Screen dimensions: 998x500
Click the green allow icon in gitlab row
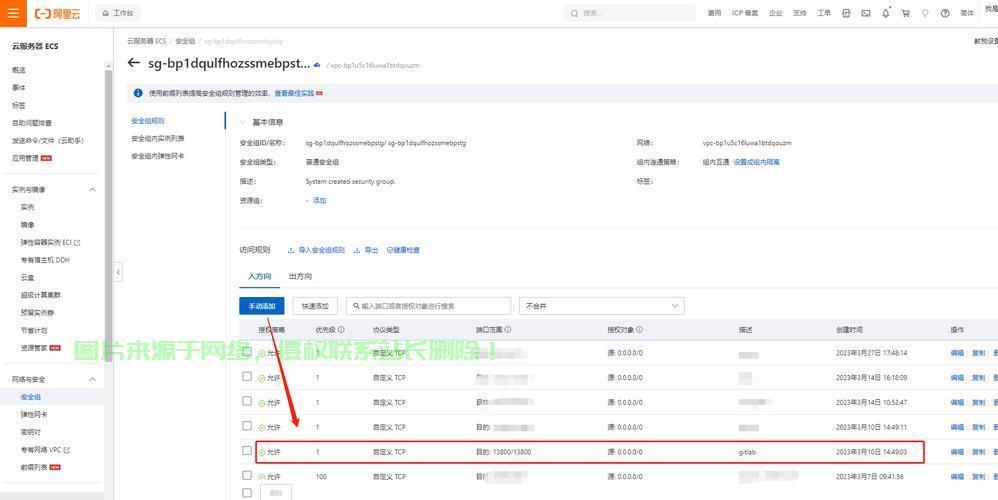(262, 452)
